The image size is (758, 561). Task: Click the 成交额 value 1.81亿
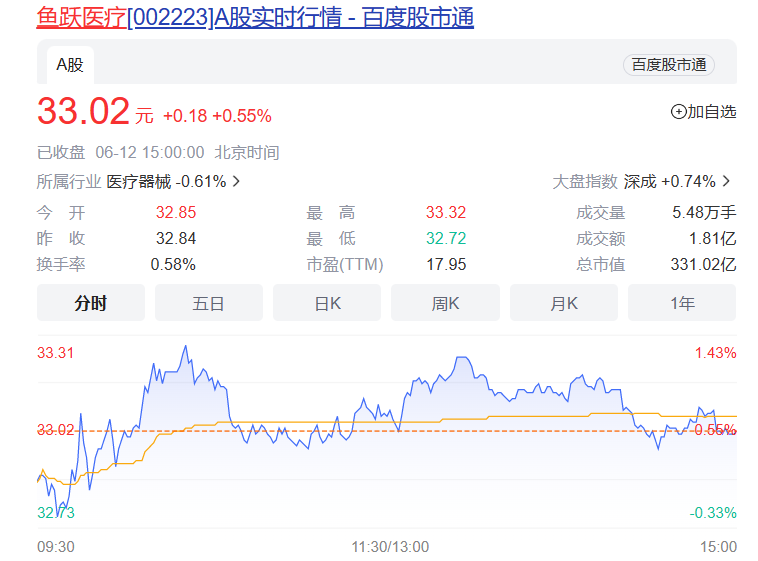point(712,238)
